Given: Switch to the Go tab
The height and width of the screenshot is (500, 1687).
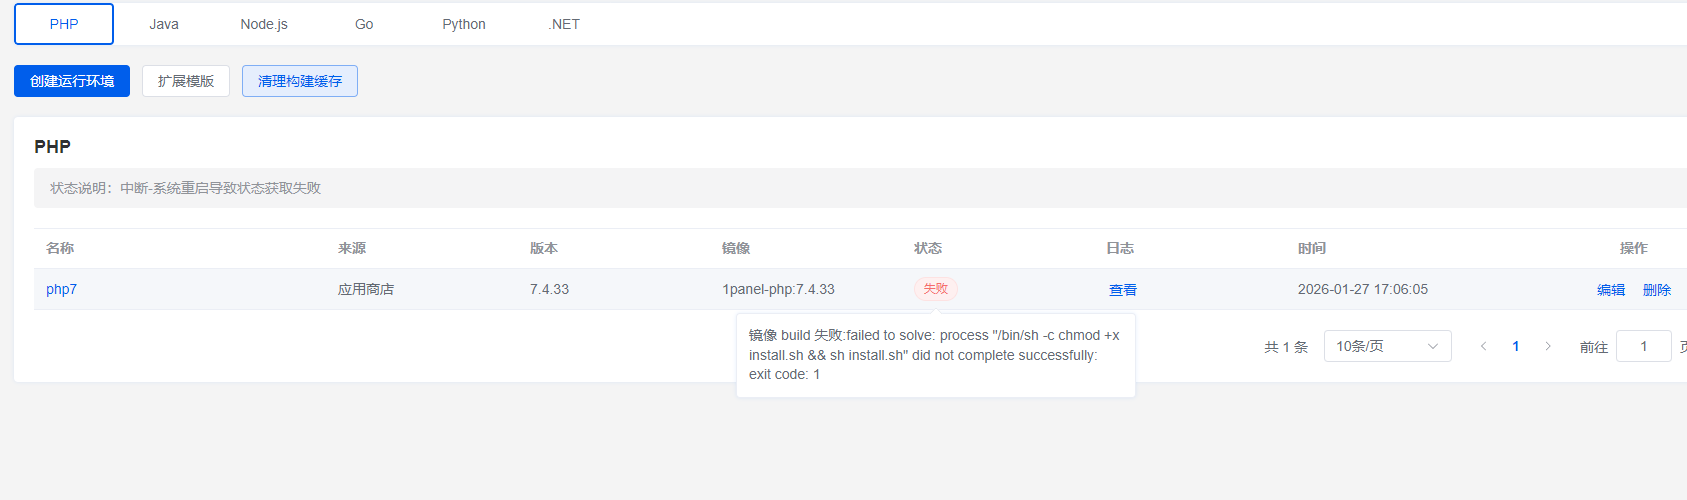Looking at the screenshot, I should (x=364, y=24).
